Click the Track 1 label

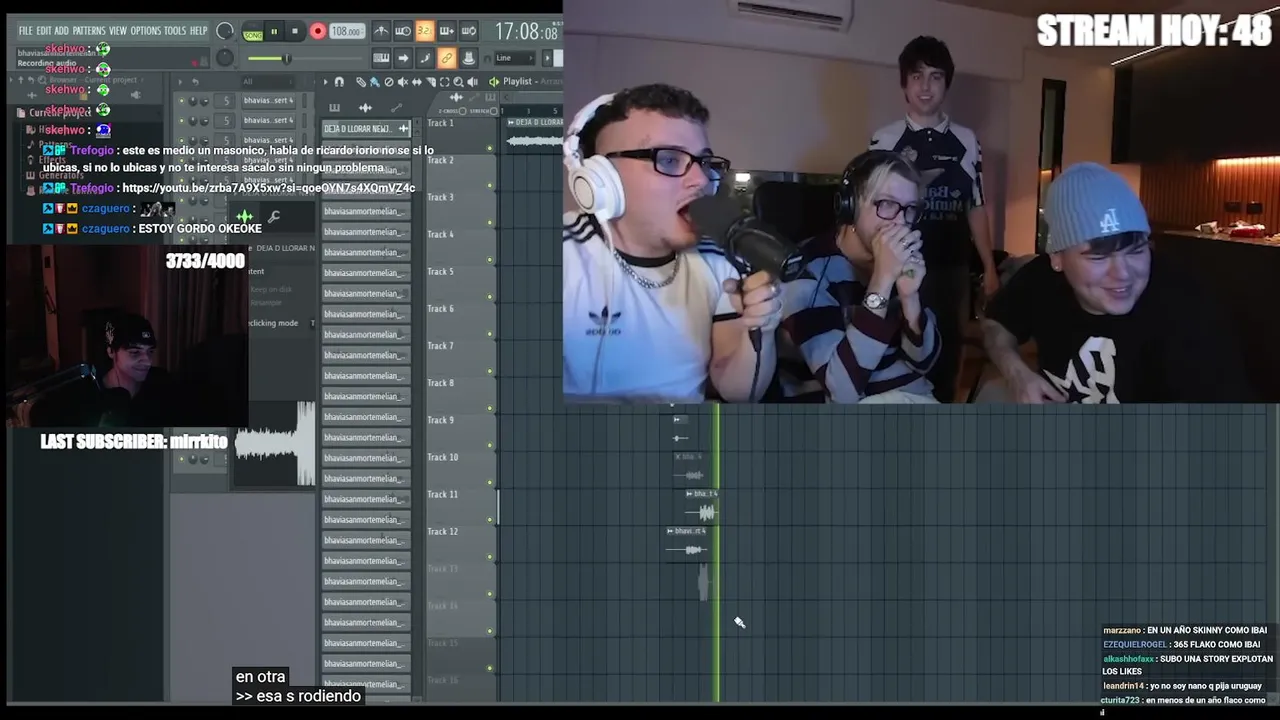tap(440, 123)
